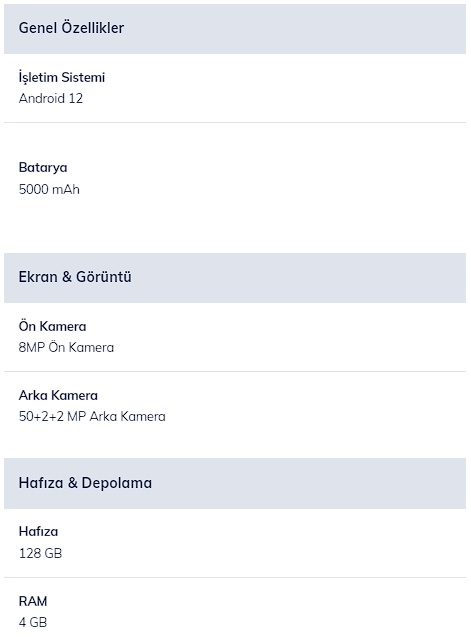Viewport: 471px width, 640px height.
Task: Select the İşletim Sistemi label
Action: pos(62,77)
